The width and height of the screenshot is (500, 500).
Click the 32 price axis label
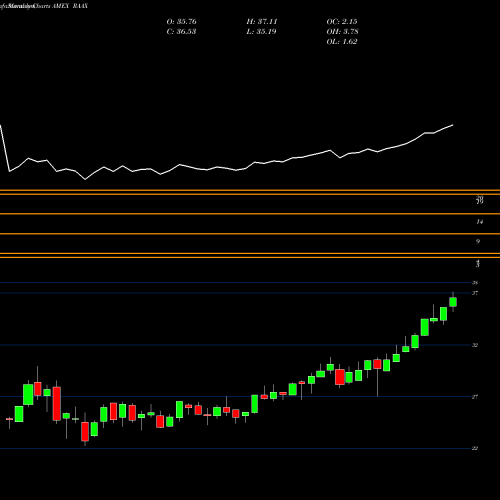pyautogui.click(x=475, y=345)
